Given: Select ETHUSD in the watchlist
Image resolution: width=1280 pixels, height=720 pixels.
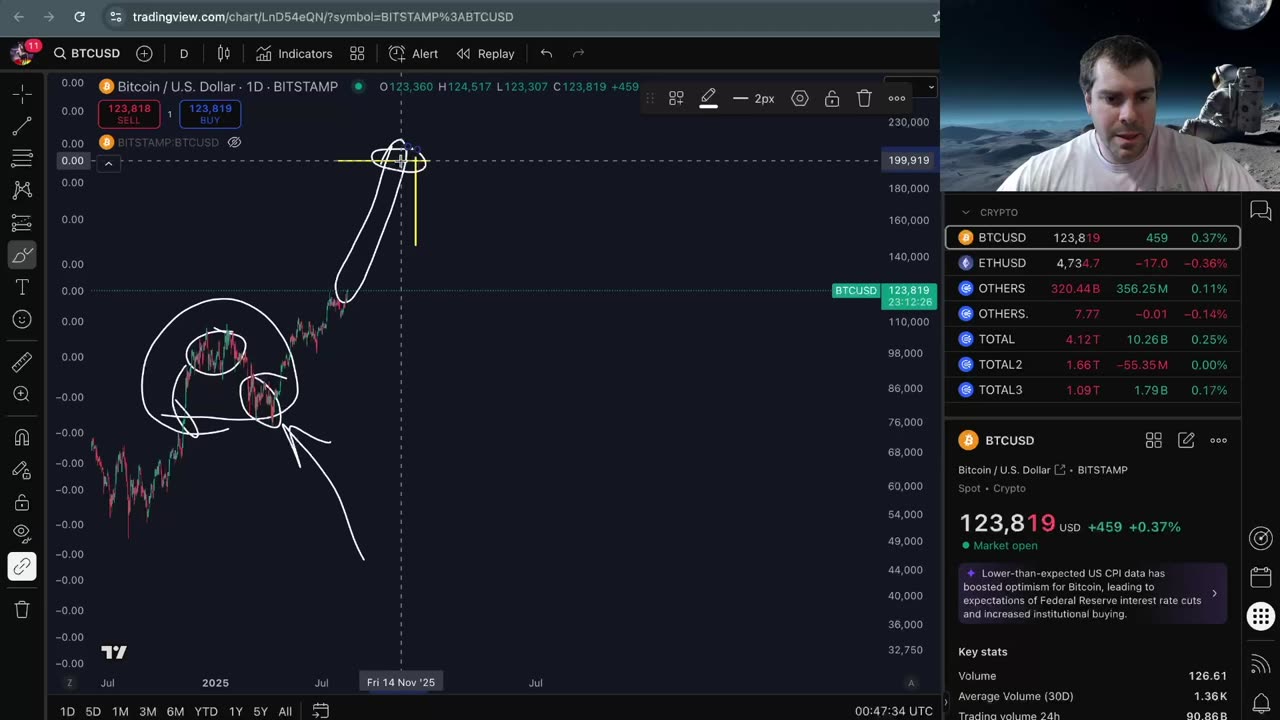Looking at the screenshot, I should (1093, 263).
